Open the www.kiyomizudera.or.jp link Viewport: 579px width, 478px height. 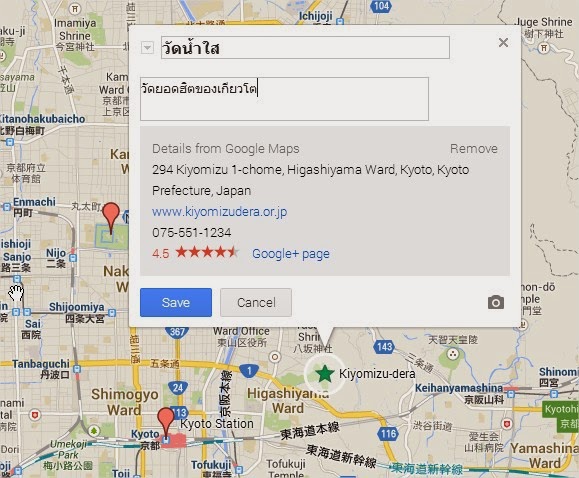tap(219, 212)
